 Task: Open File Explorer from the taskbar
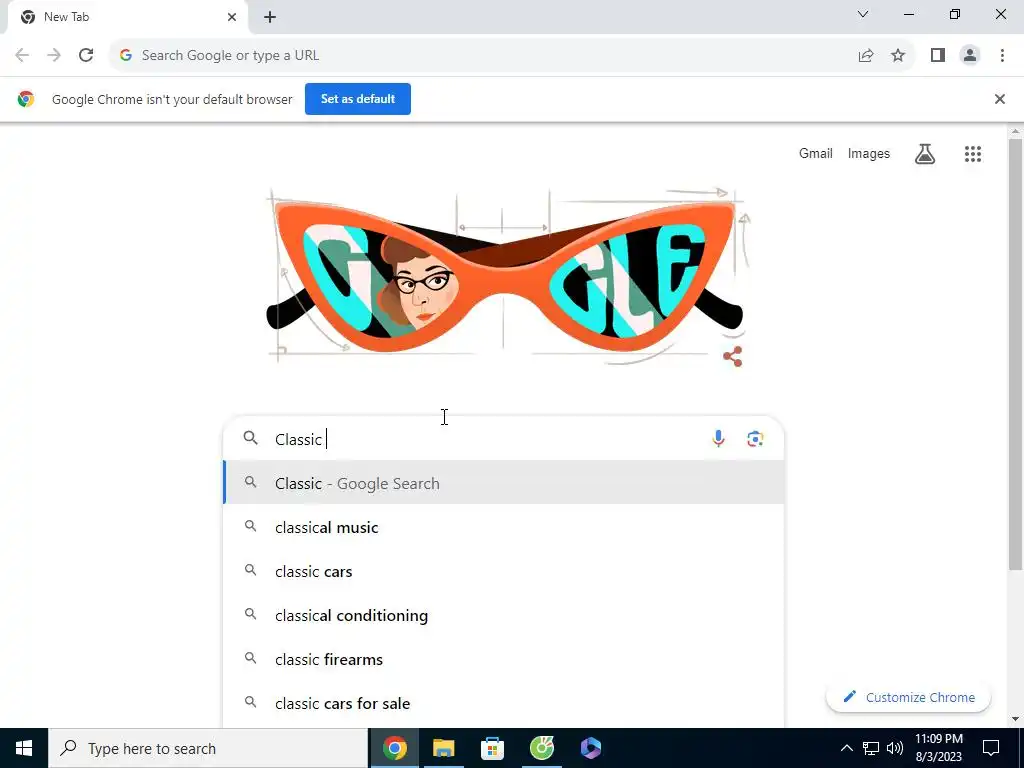[x=443, y=748]
